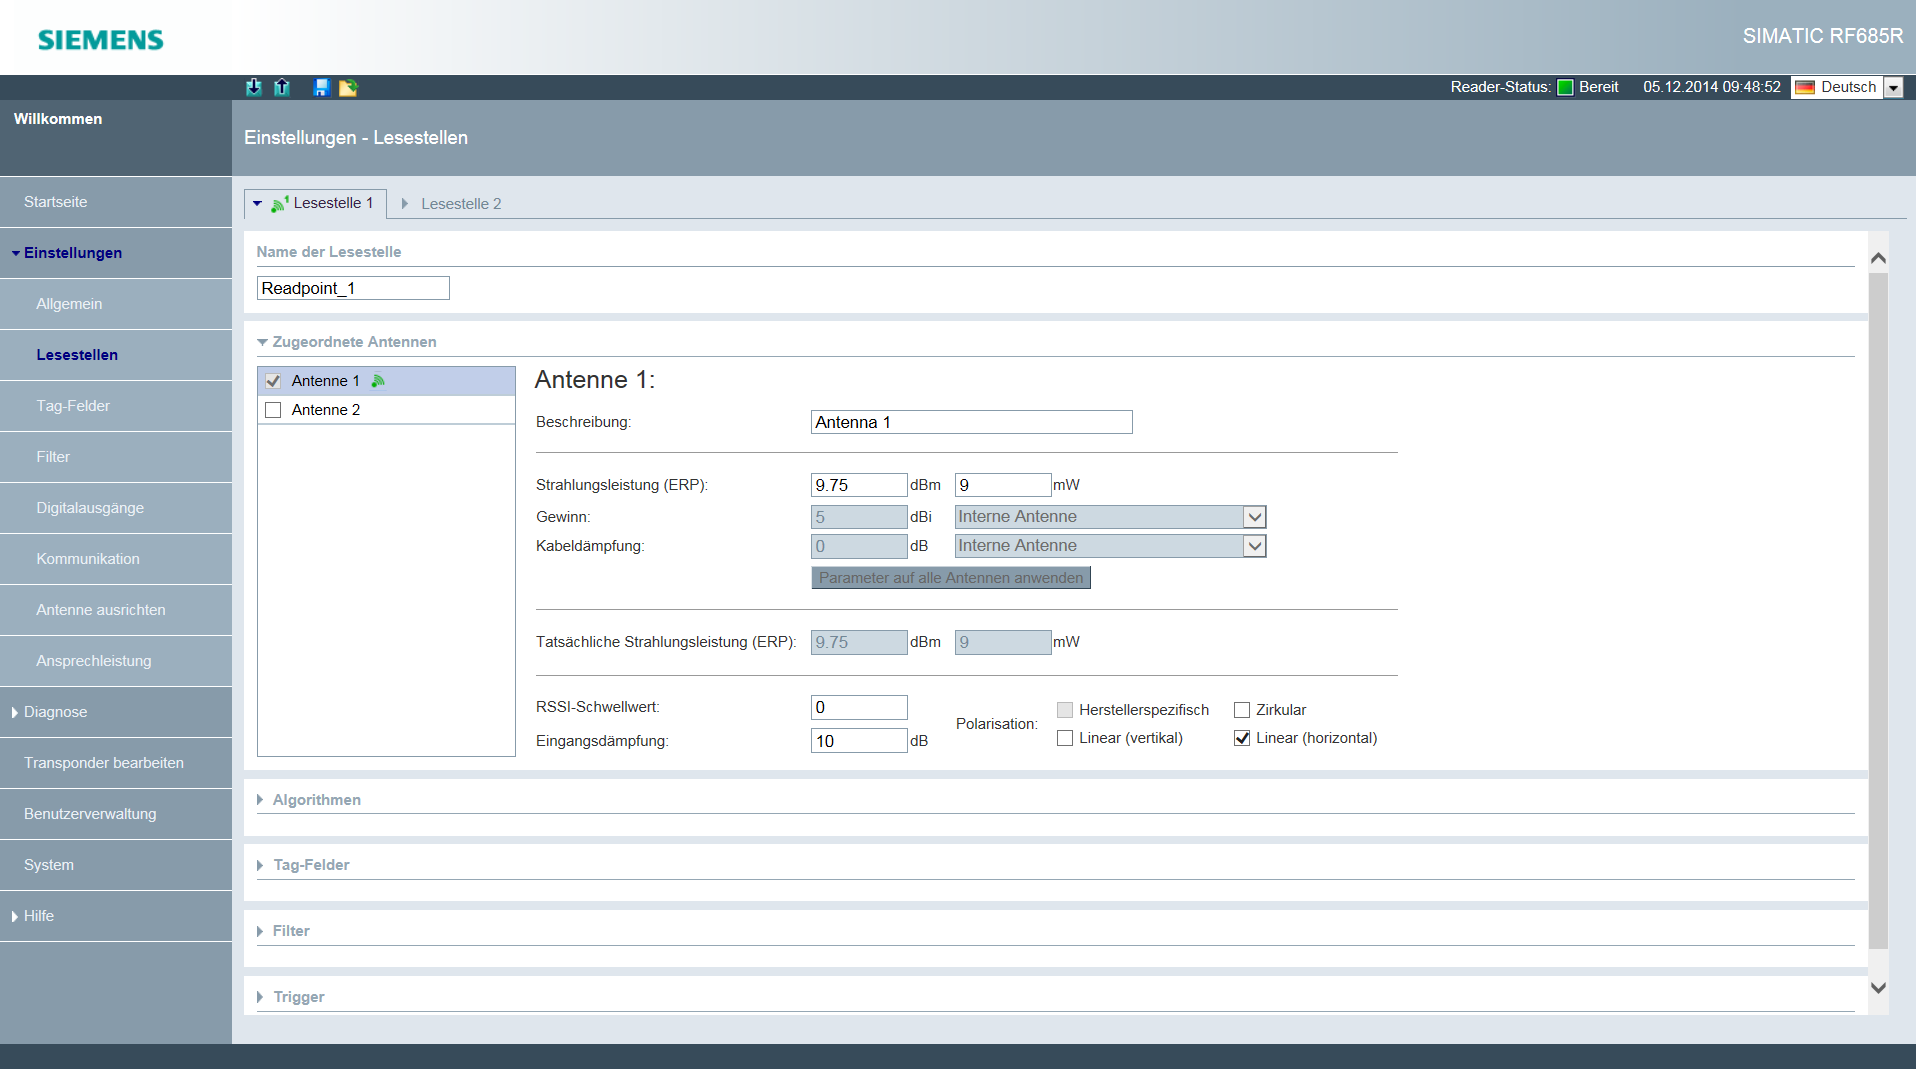Screen dimensions: 1916x1069
Task: Click the Gewinn dBi value field
Action: tap(859, 517)
